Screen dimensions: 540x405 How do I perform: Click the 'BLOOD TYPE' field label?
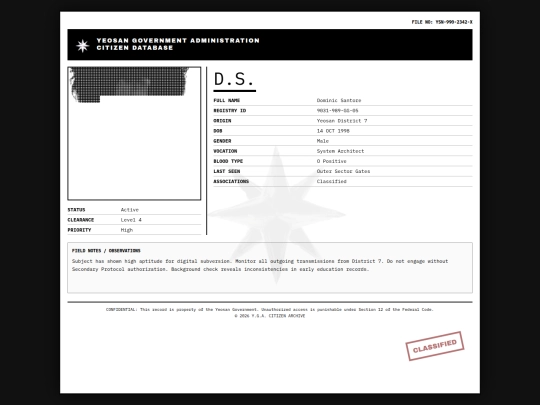(x=228, y=161)
